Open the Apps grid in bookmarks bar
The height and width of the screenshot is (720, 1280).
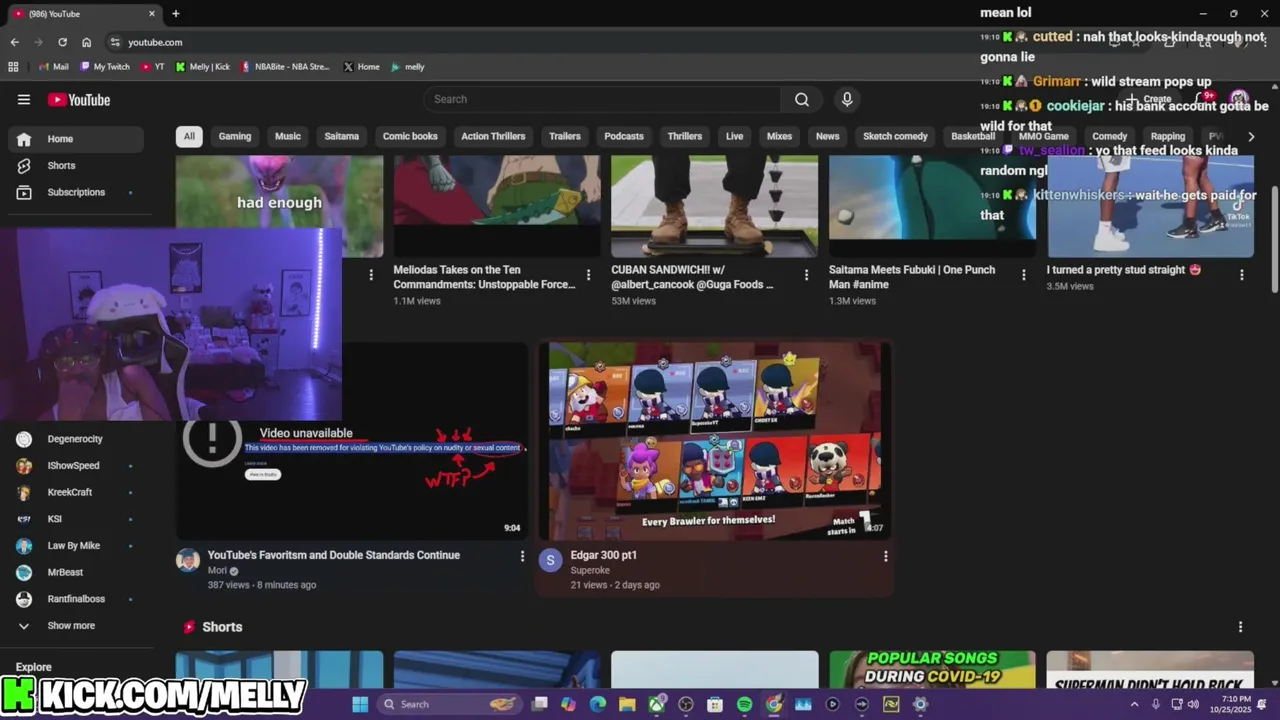point(13,67)
